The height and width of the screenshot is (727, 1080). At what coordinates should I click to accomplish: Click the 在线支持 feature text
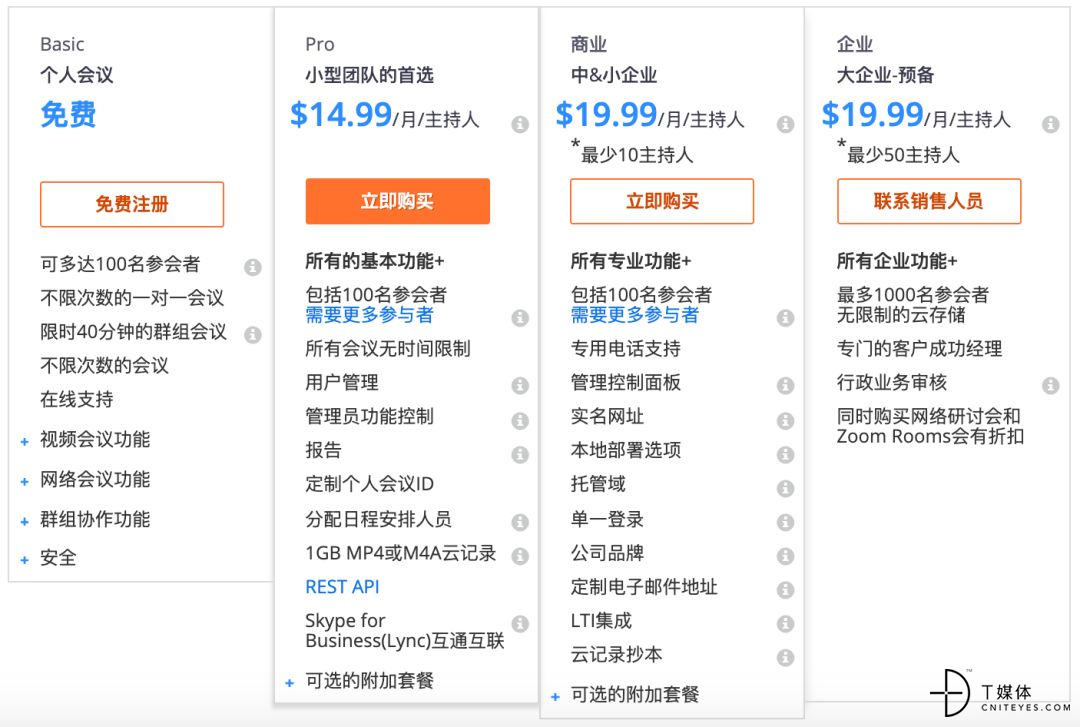77,399
